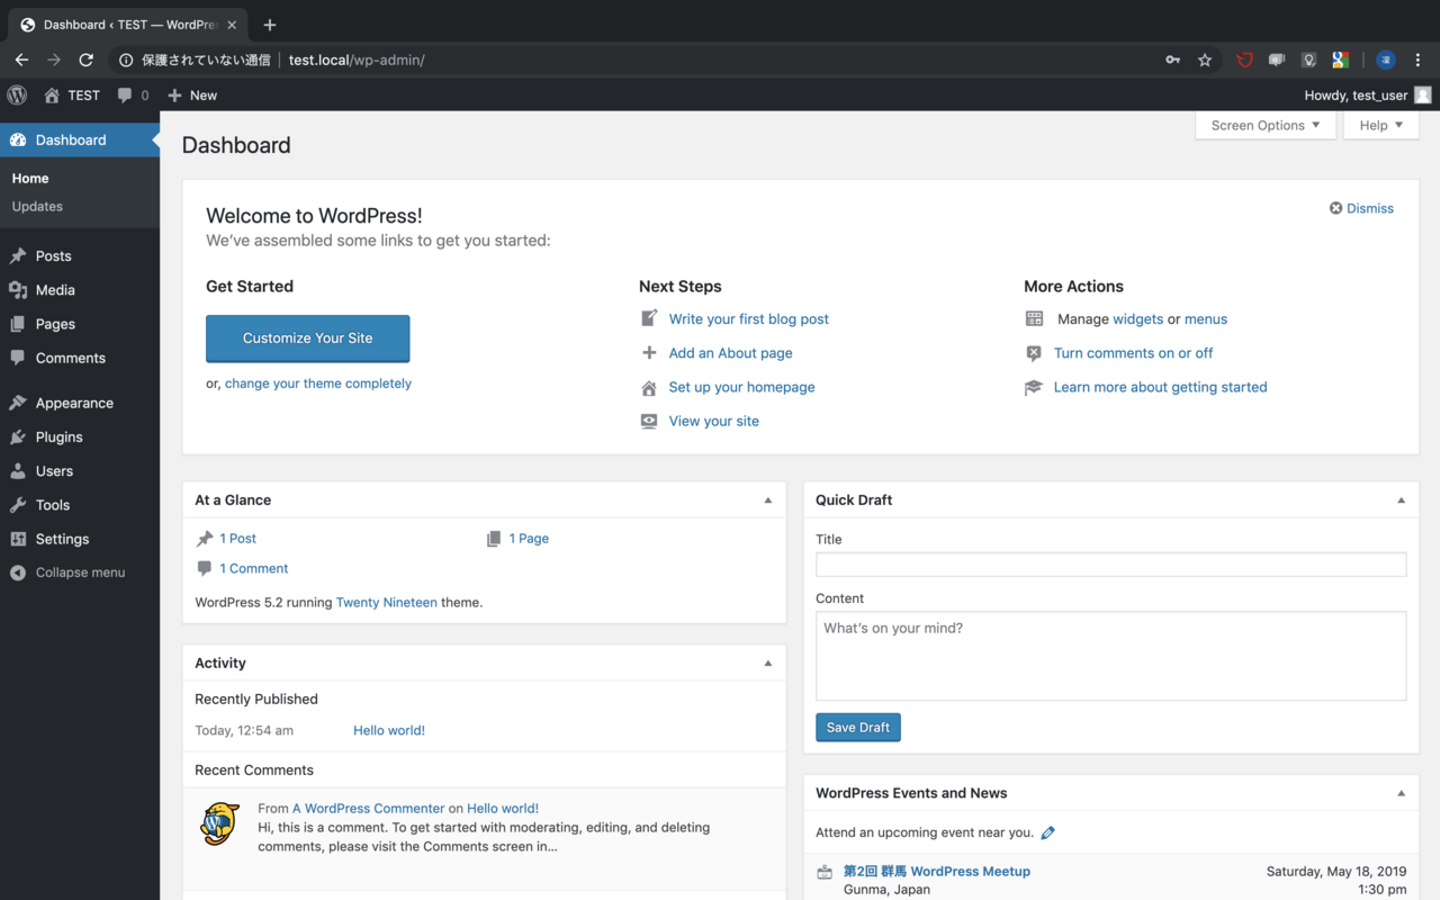Click the WordPress logo in admin bar
Image resolution: width=1440 pixels, height=900 pixels.
17,95
